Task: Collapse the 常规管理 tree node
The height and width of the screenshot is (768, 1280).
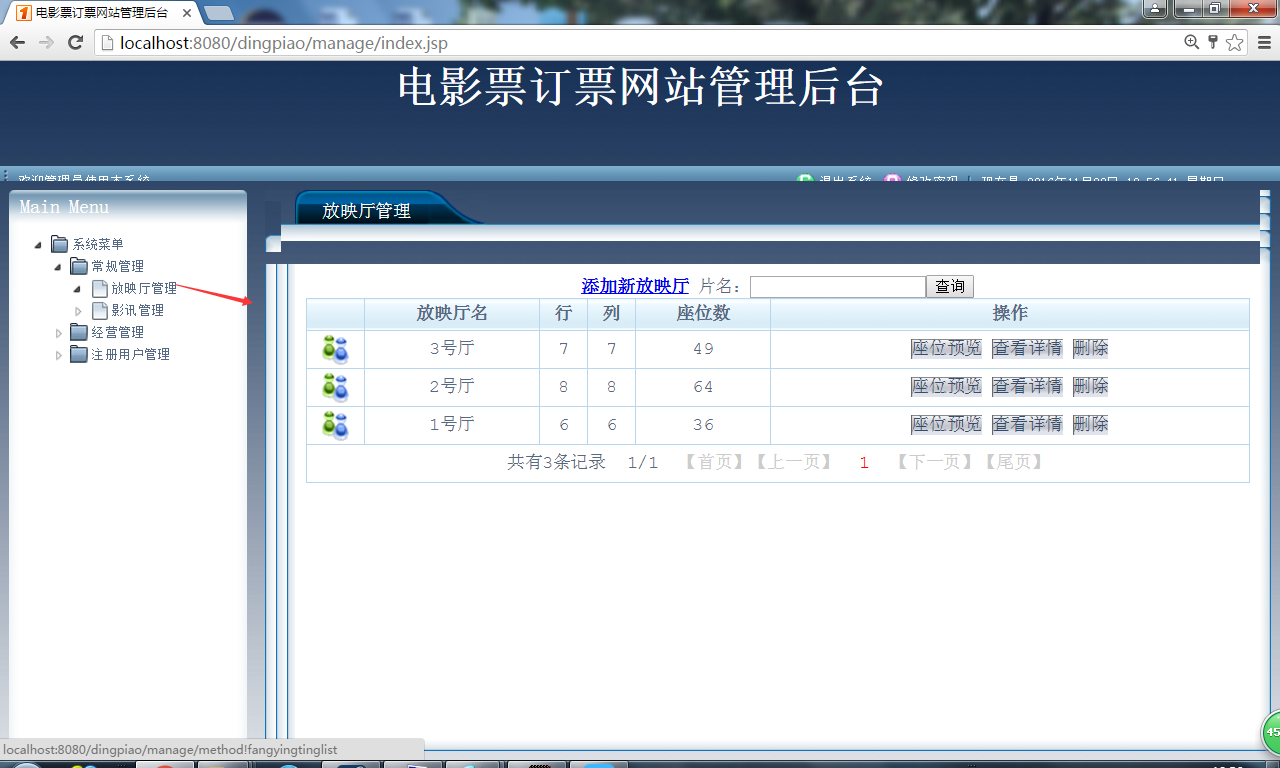Action: (x=58, y=267)
